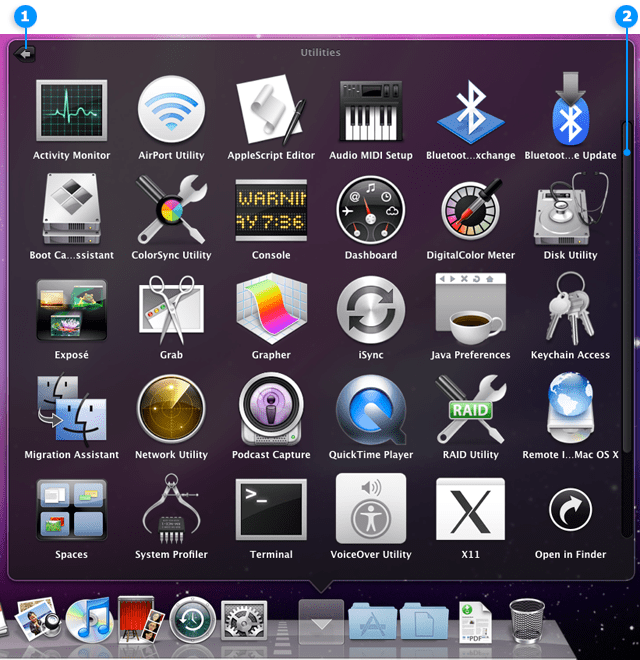Launch Keychain Access
Screen dimensions: 640x660
tap(571, 309)
